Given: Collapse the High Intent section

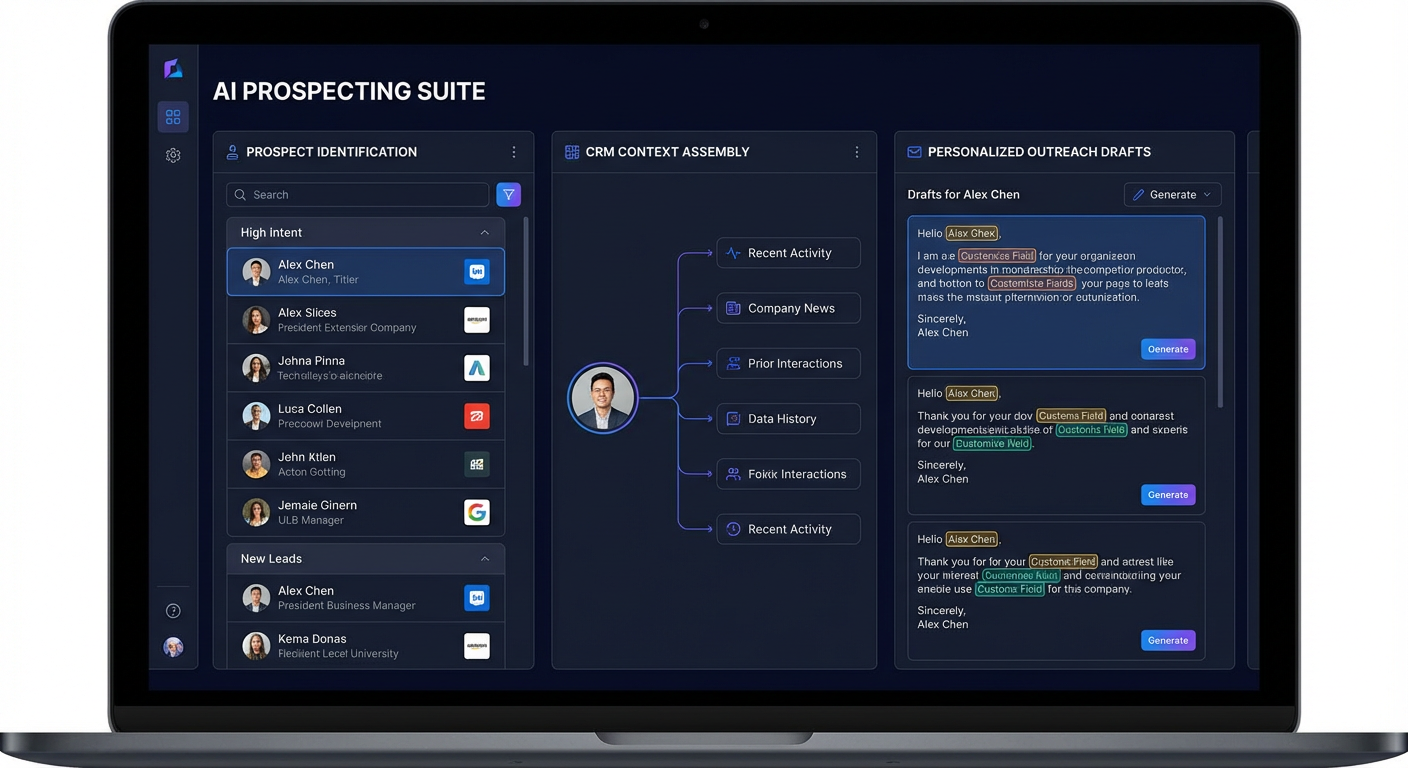Looking at the screenshot, I should (485, 233).
